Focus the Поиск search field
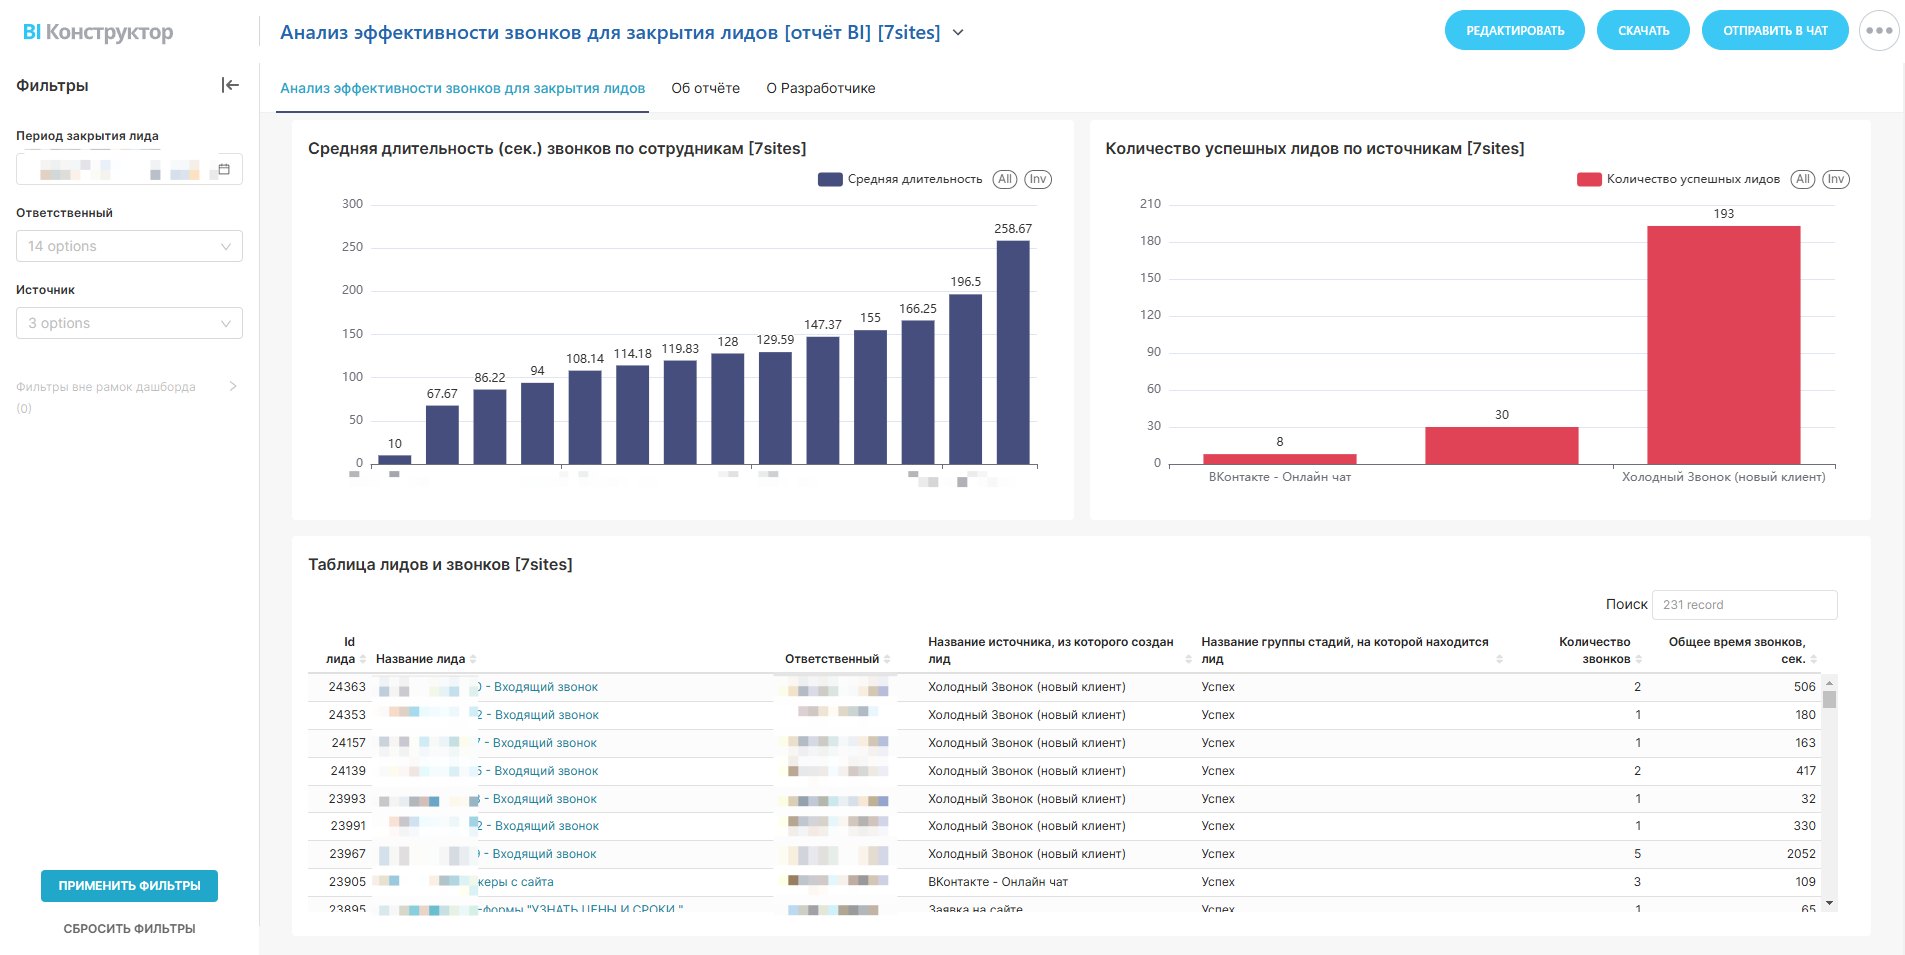 coord(1744,605)
